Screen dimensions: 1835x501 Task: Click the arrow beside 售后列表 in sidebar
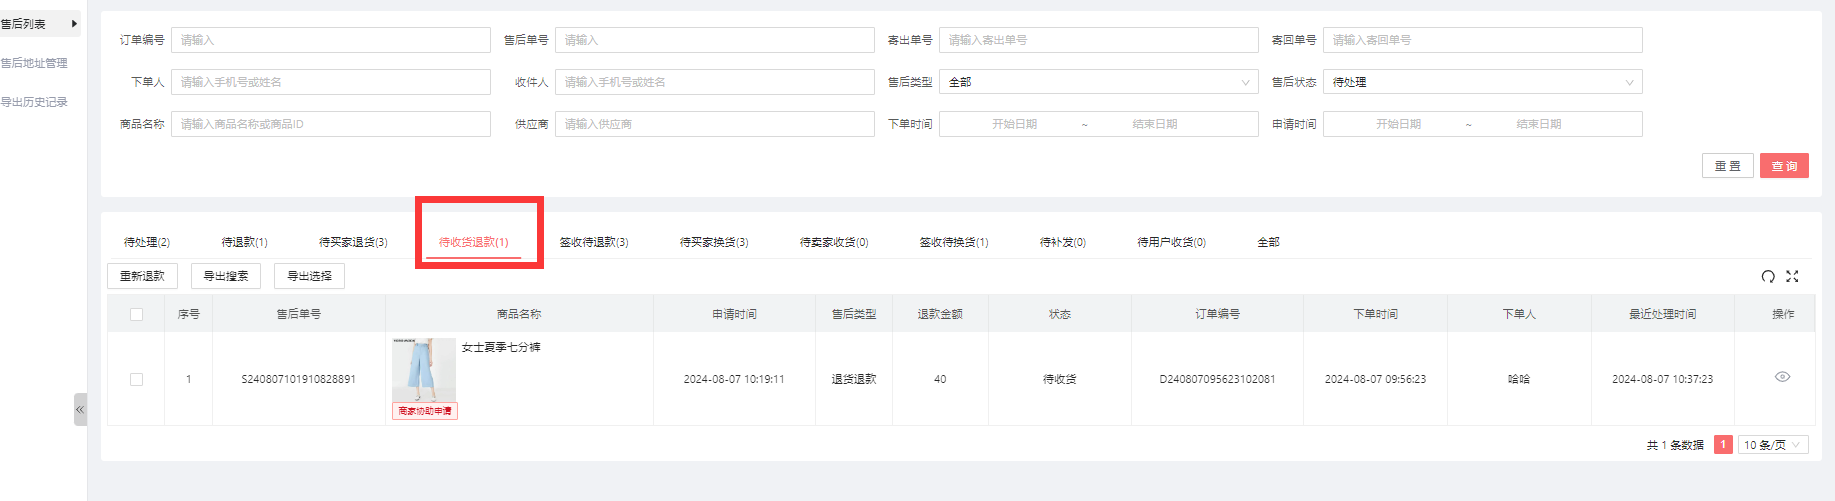click(74, 24)
